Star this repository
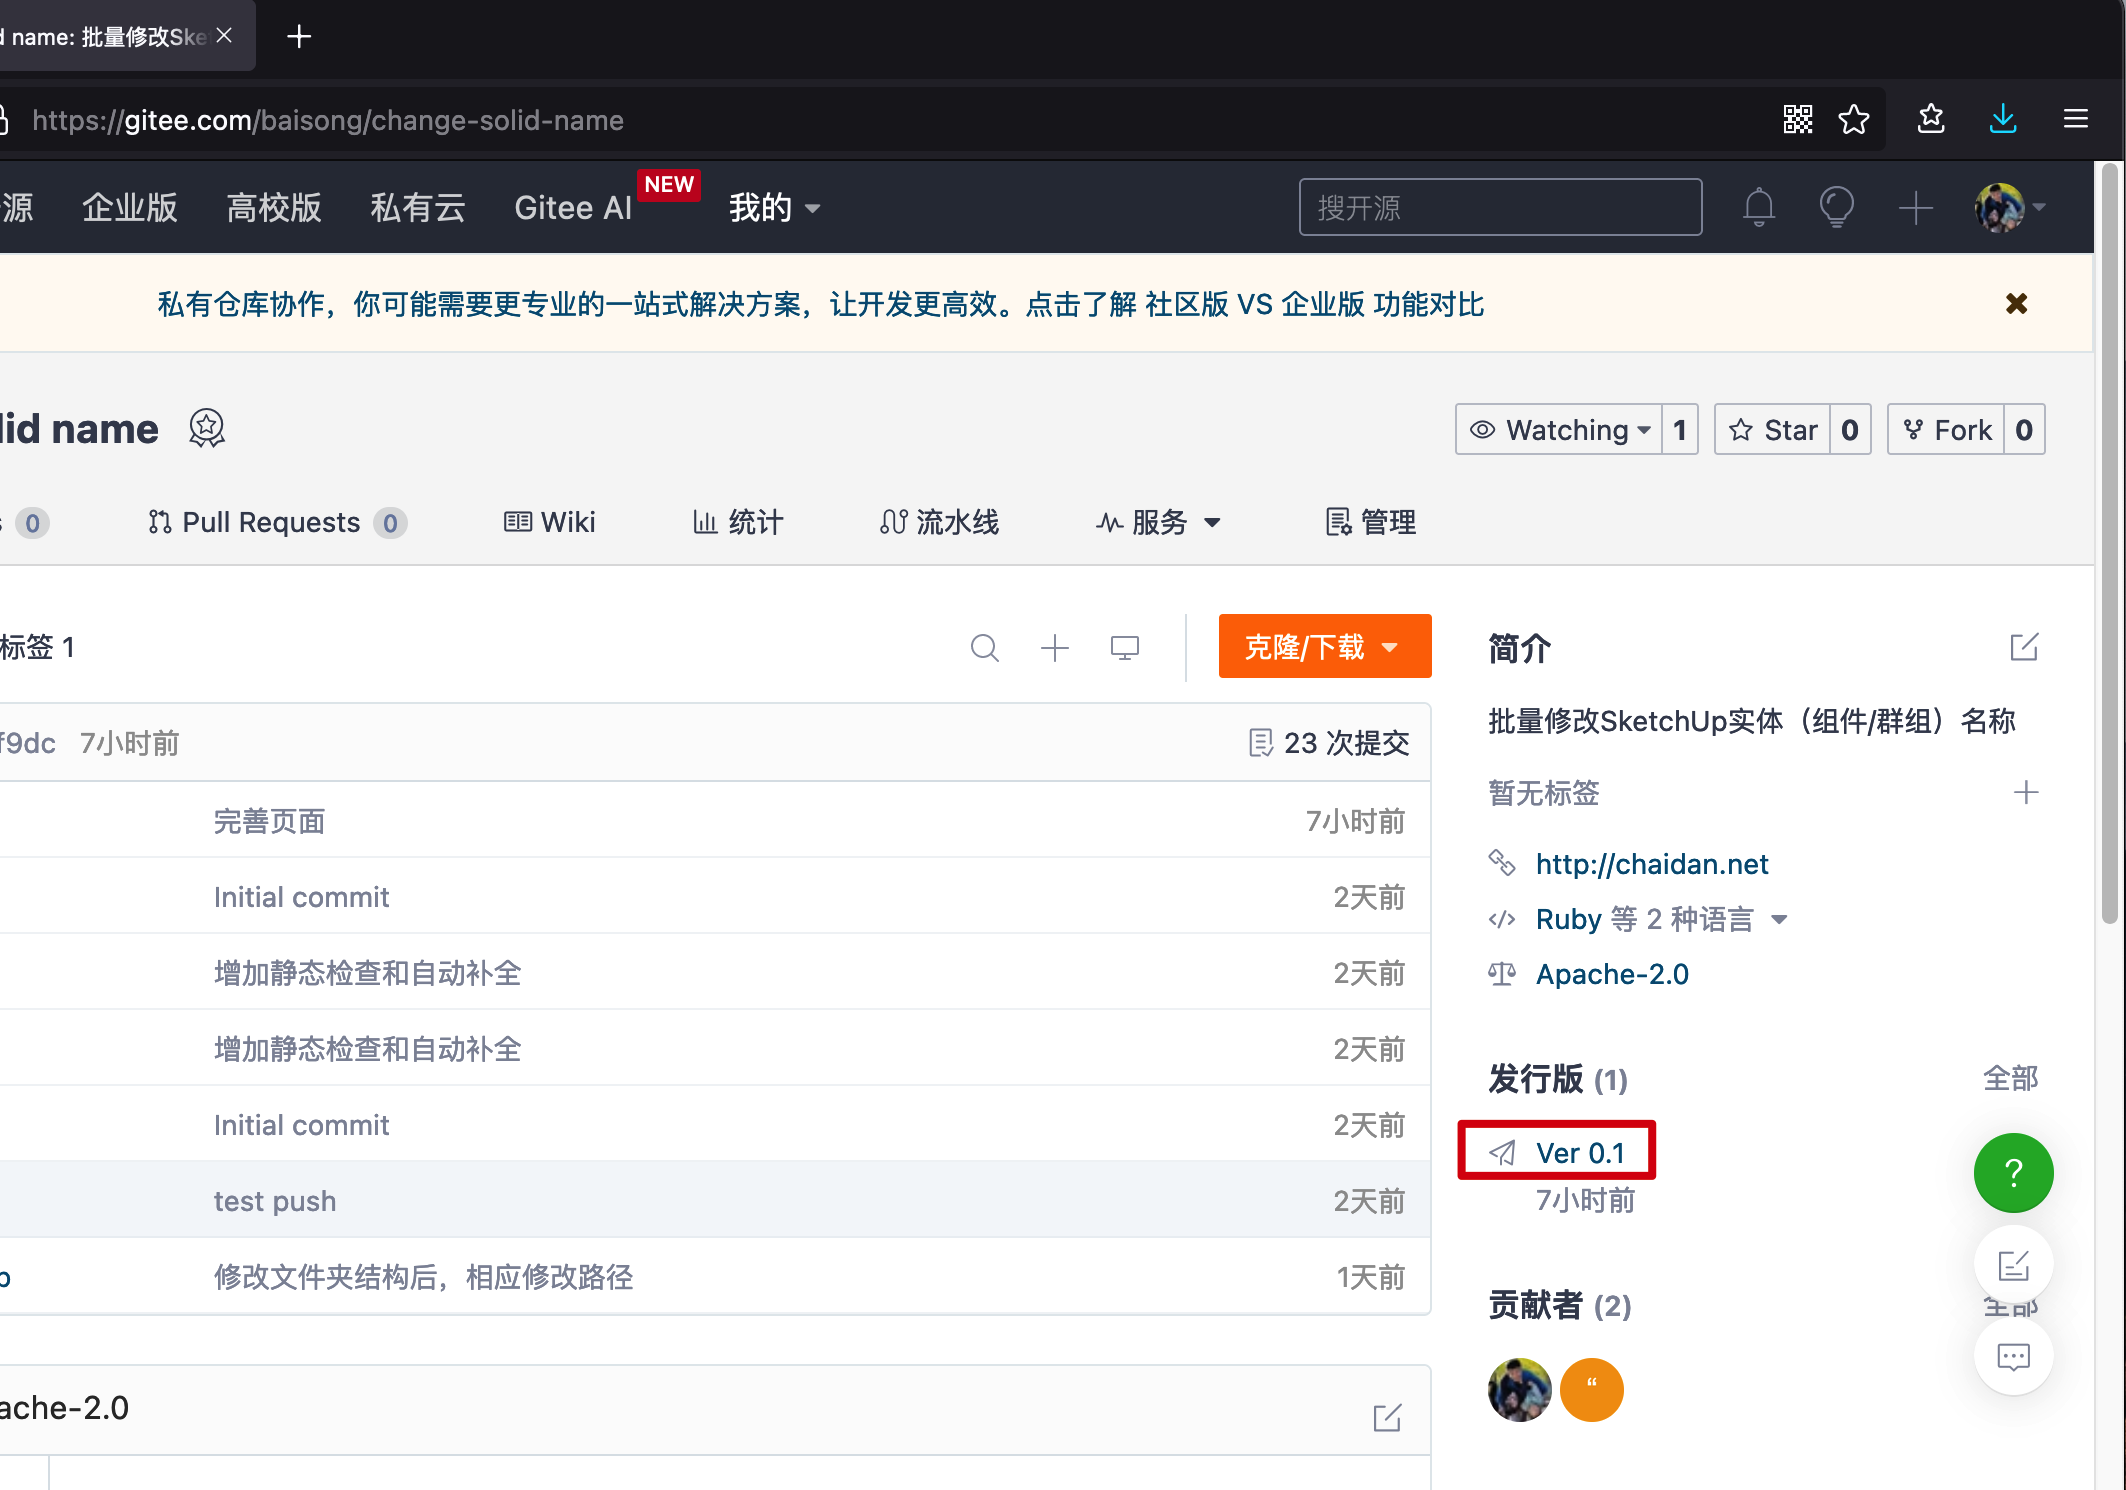Screen dimensions: 2126x1490 click(1773, 430)
